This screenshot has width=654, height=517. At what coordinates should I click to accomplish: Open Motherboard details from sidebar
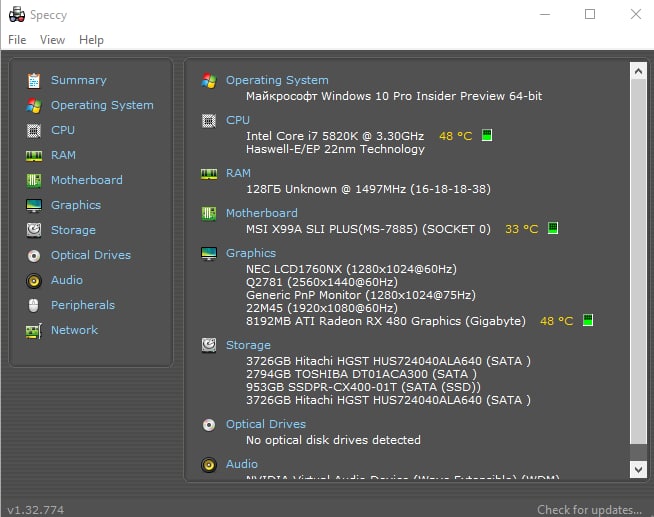coord(87,180)
